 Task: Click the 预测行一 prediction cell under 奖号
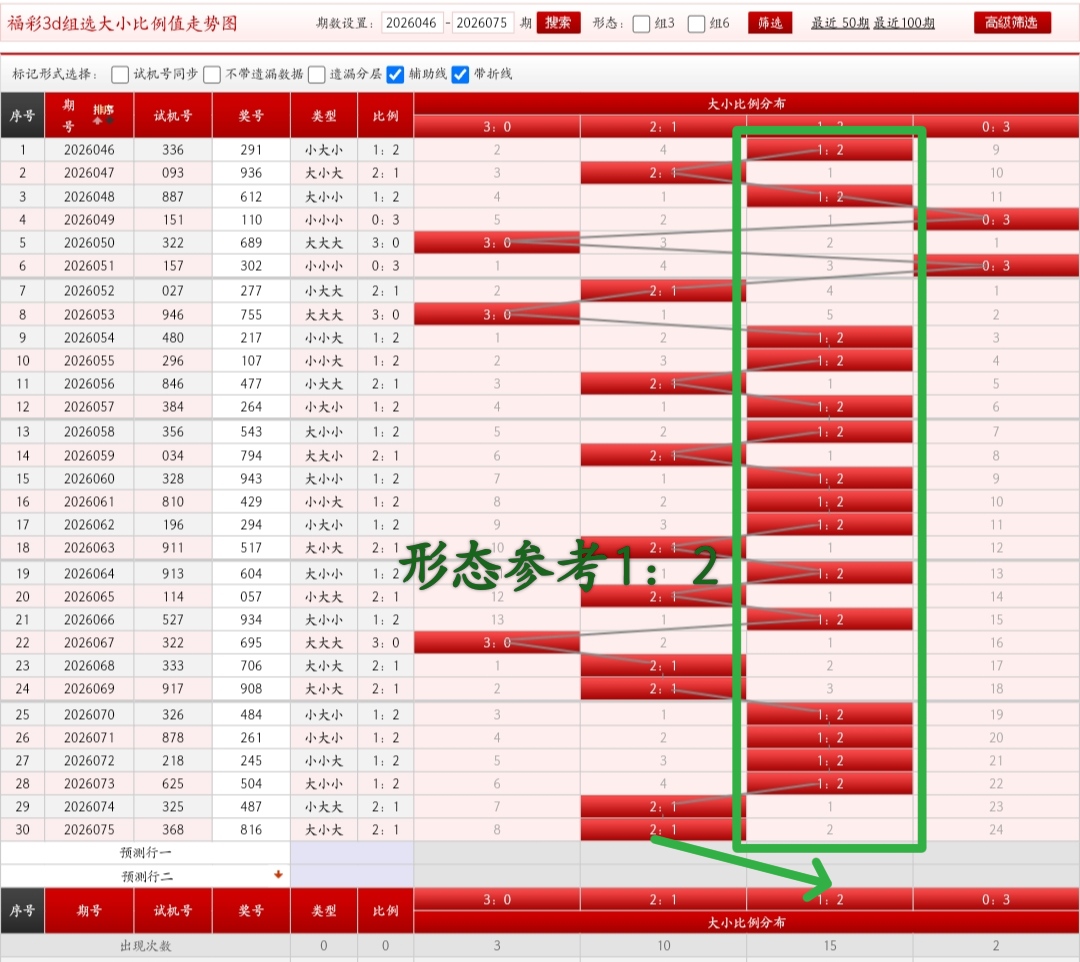(251, 852)
